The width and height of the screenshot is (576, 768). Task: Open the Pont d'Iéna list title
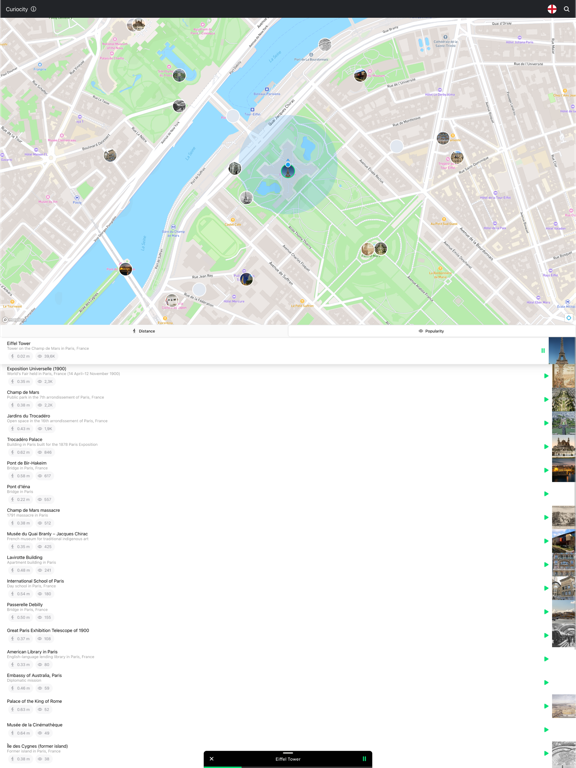[19, 486]
